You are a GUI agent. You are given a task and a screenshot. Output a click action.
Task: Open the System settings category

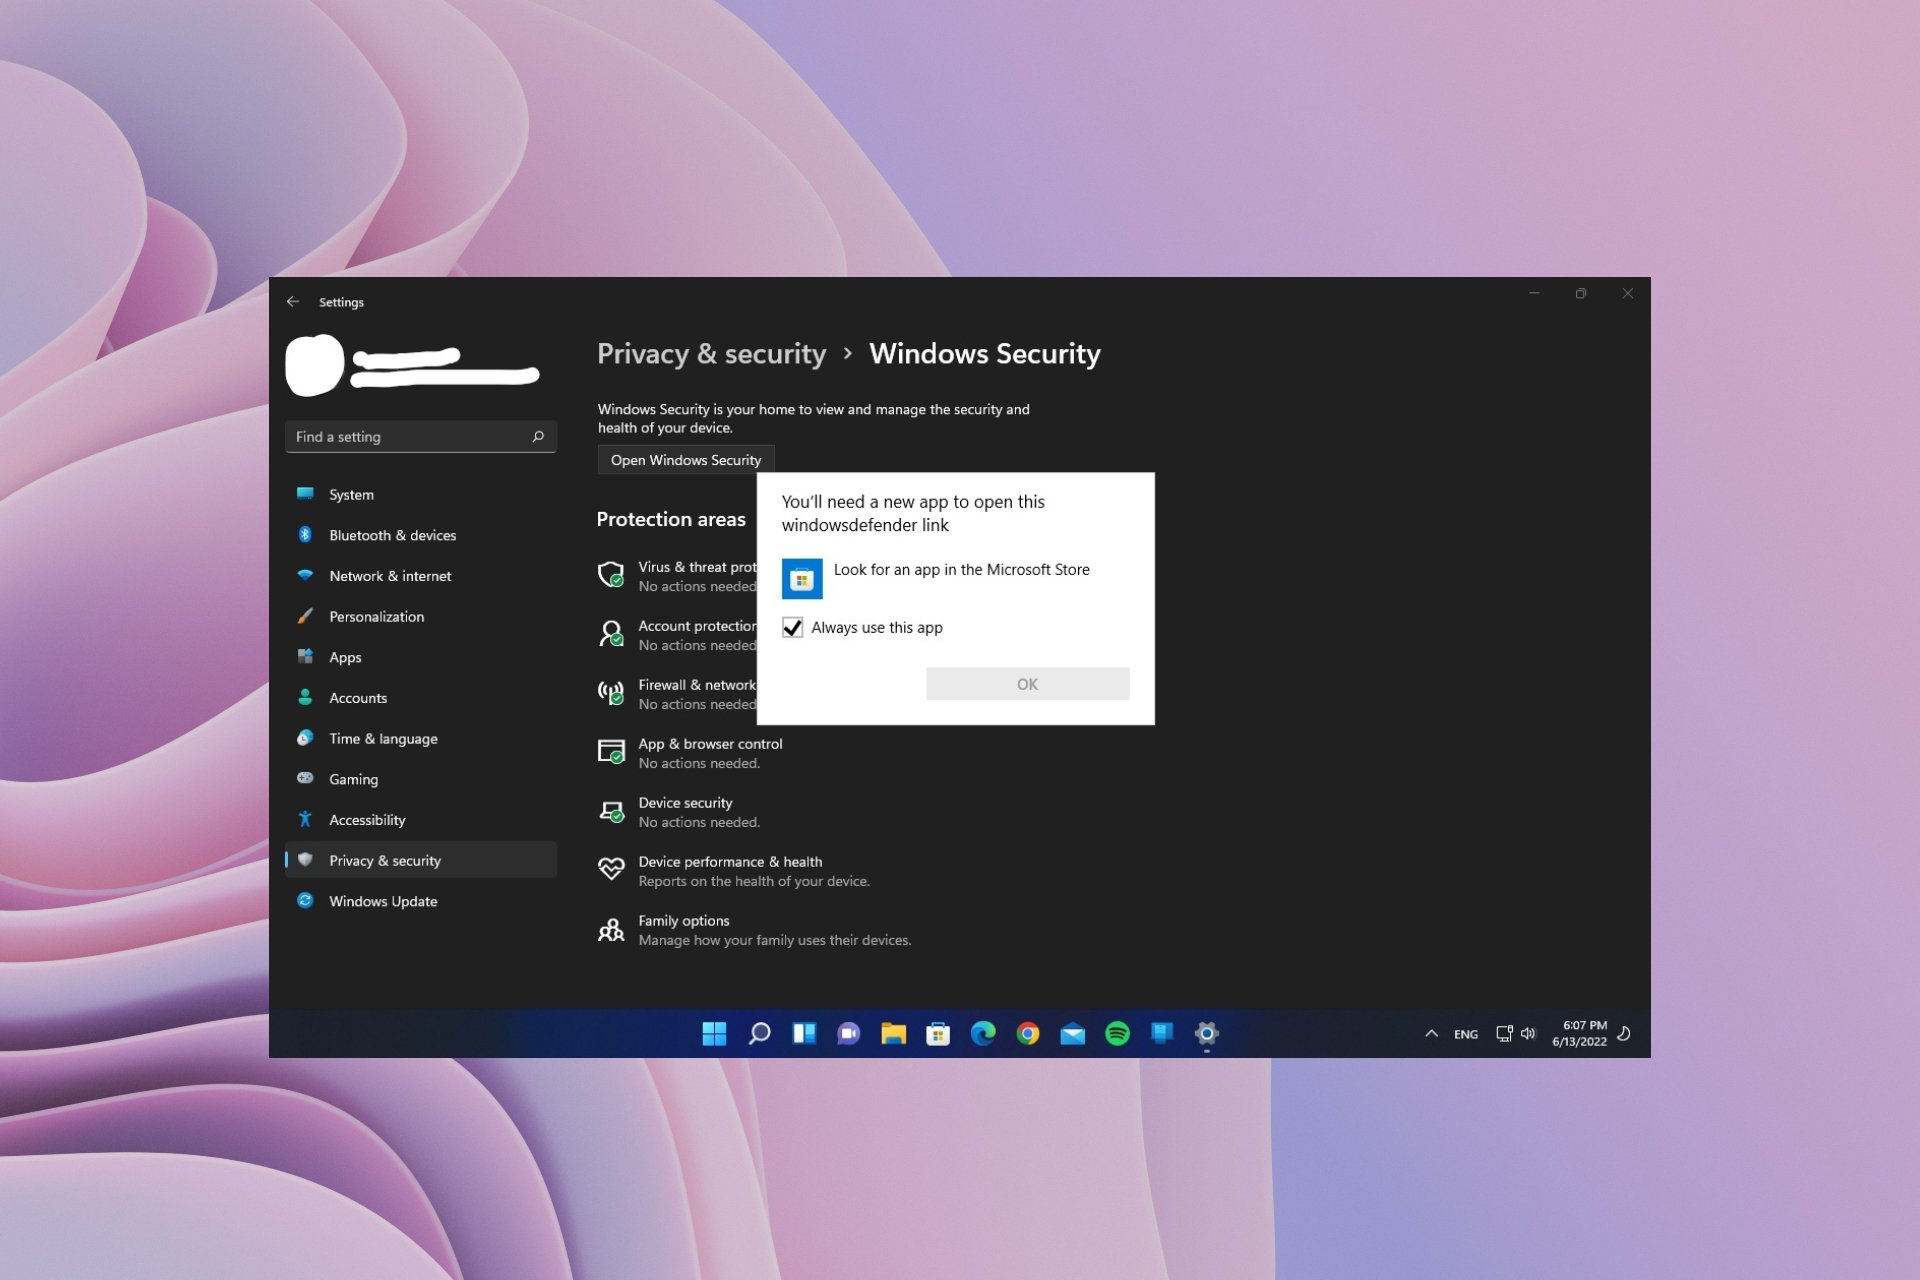(x=420, y=494)
